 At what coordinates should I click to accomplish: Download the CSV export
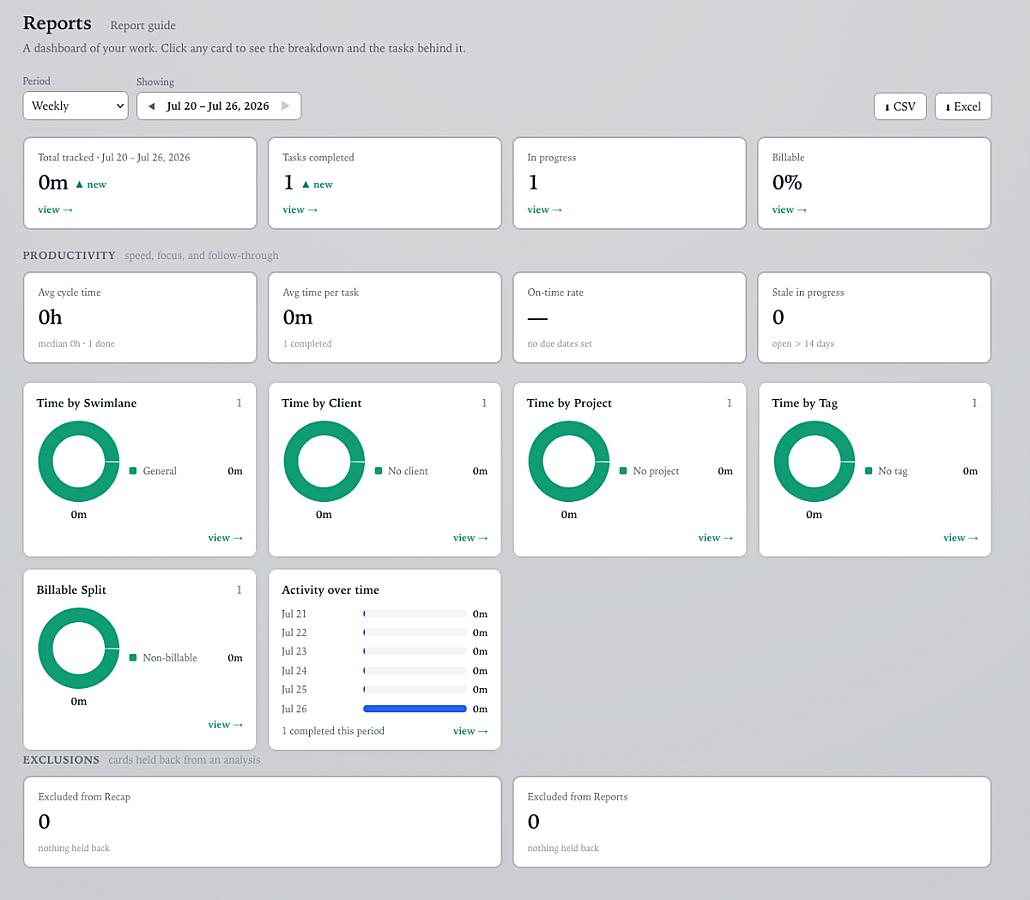[x=900, y=106]
